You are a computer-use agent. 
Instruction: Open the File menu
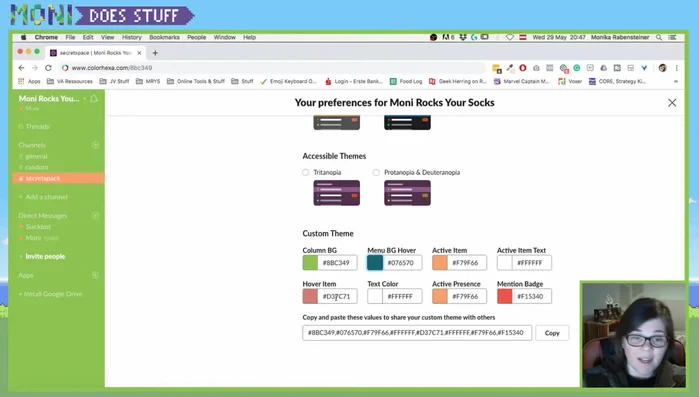tap(70, 37)
